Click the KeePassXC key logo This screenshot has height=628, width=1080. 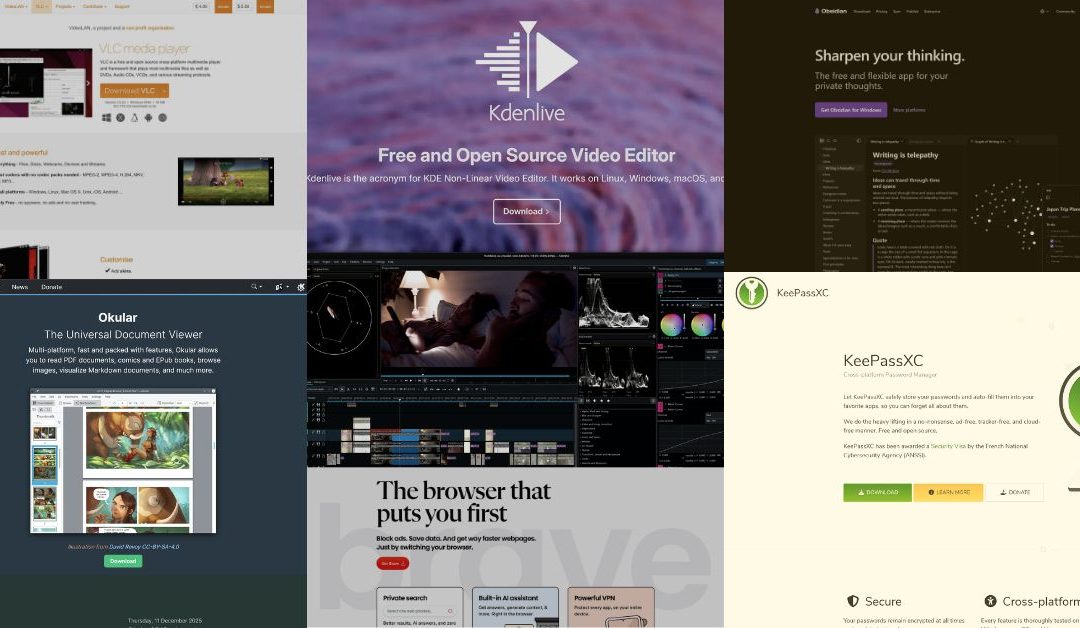(x=751, y=293)
